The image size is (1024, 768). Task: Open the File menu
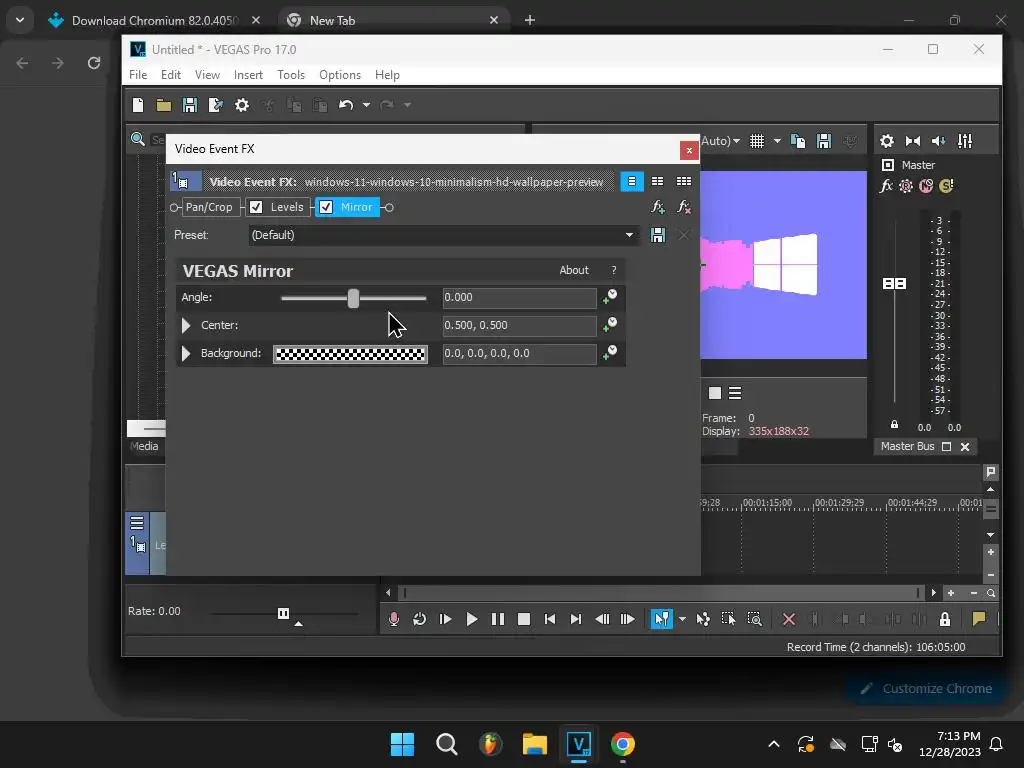pyautogui.click(x=138, y=74)
